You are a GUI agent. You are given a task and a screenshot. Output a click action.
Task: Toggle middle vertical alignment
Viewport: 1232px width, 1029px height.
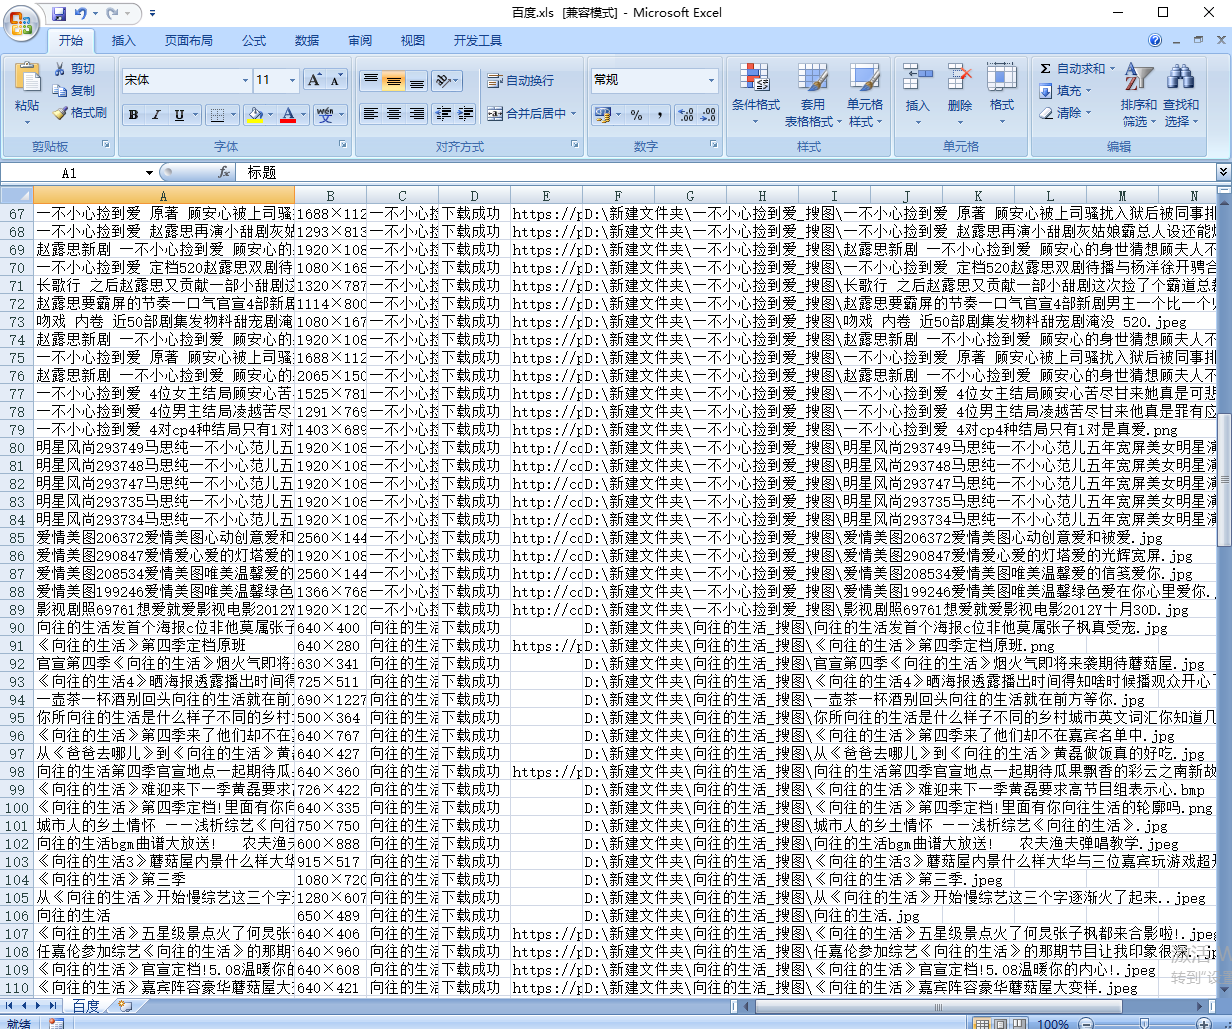pos(393,80)
